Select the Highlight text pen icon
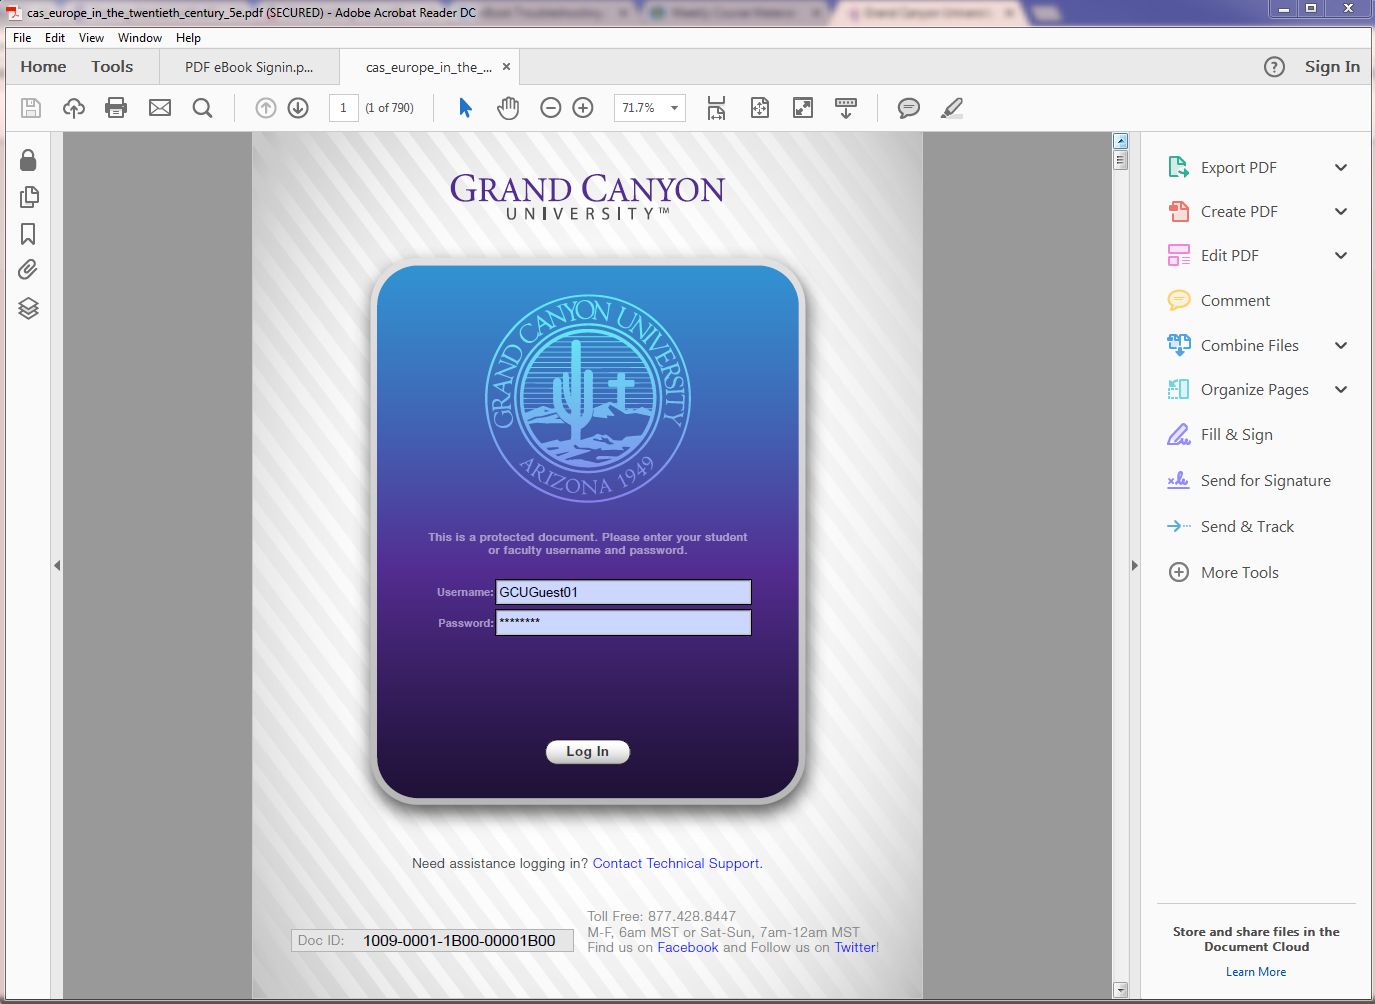The image size is (1375, 1004). (952, 108)
